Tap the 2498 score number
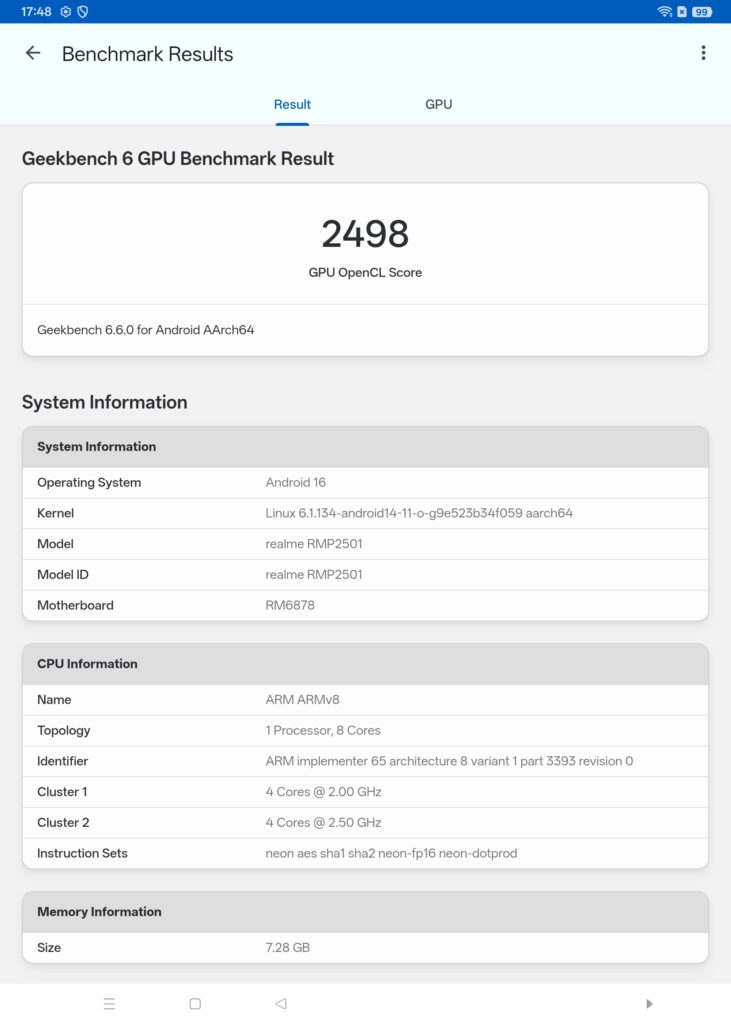The width and height of the screenshot is (731, 1024). 365,234
